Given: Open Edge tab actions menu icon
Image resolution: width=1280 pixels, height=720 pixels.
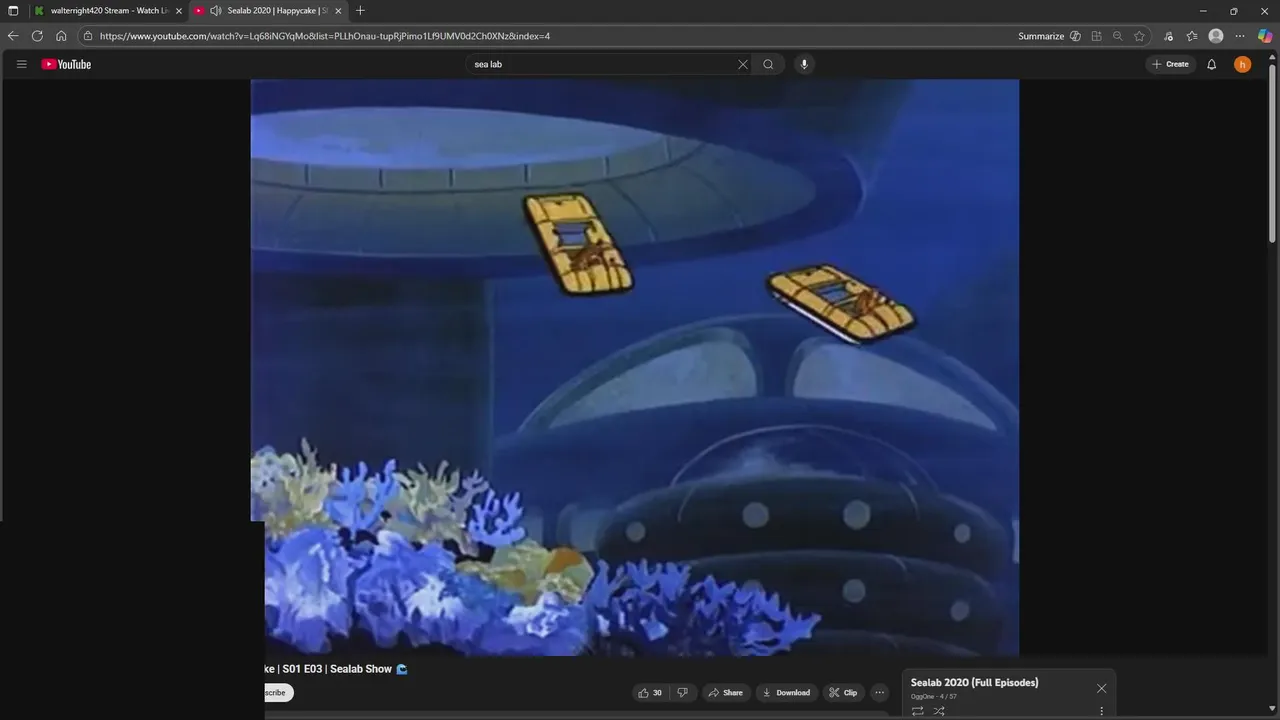Looking at the screenshot, I should 13,10.
